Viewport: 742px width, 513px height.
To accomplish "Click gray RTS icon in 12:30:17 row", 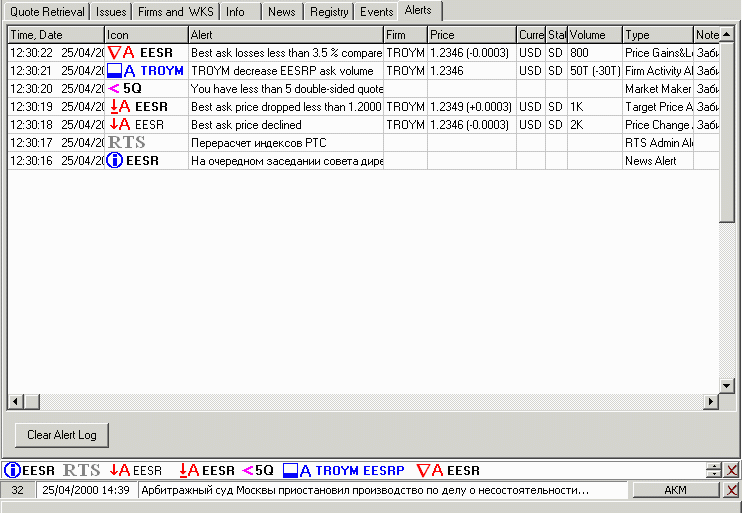I will pyautogui.click(x=126, y=142).
